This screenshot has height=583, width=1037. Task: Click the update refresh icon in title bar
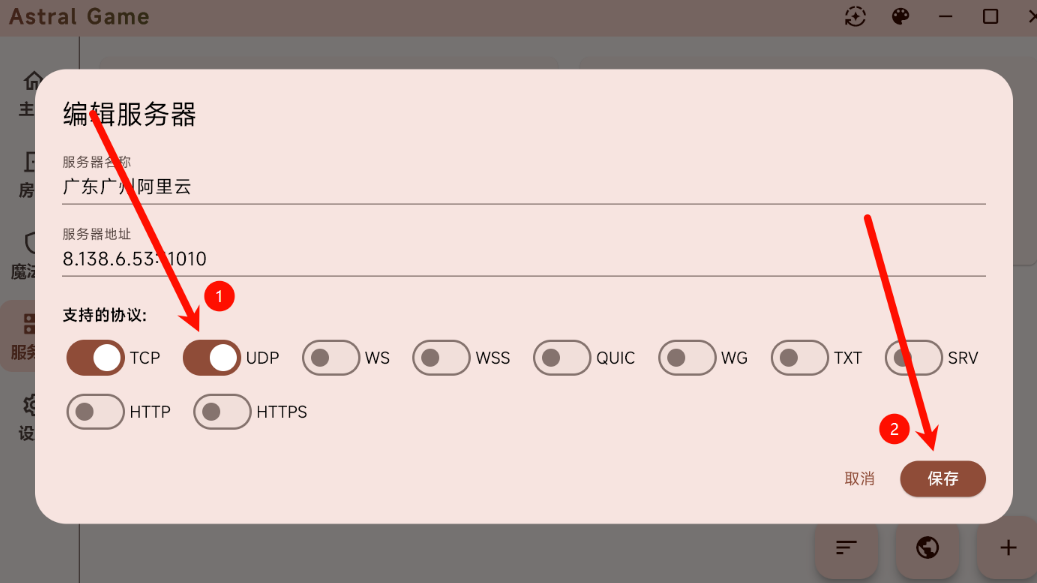855,17
